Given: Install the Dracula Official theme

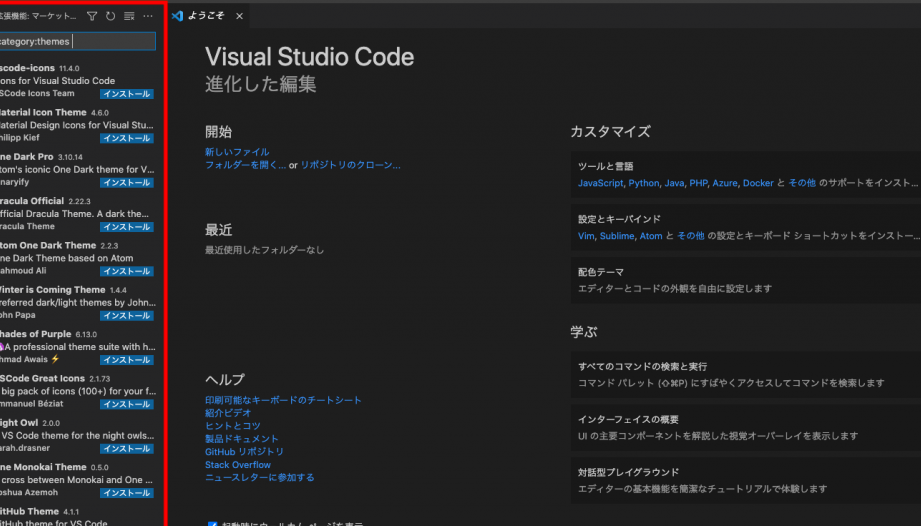Looking at the screenshot, I should [127, 227].
